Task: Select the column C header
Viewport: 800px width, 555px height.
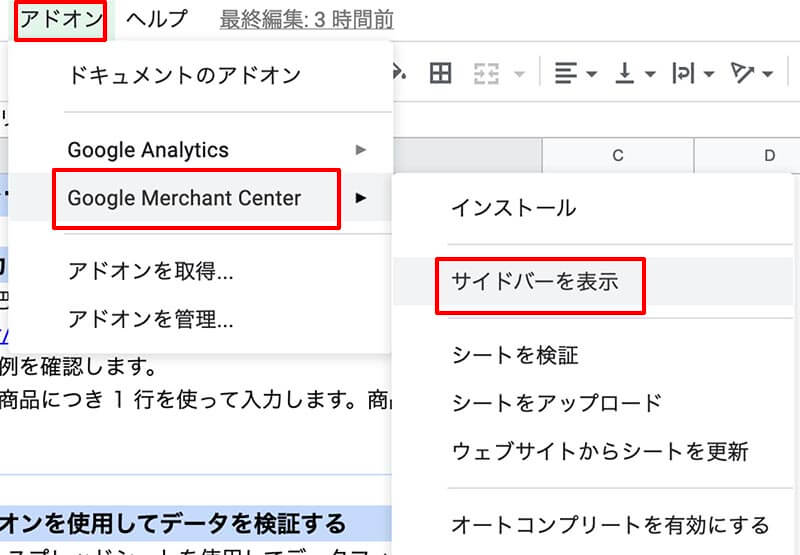Action: (x=618, y=155)
